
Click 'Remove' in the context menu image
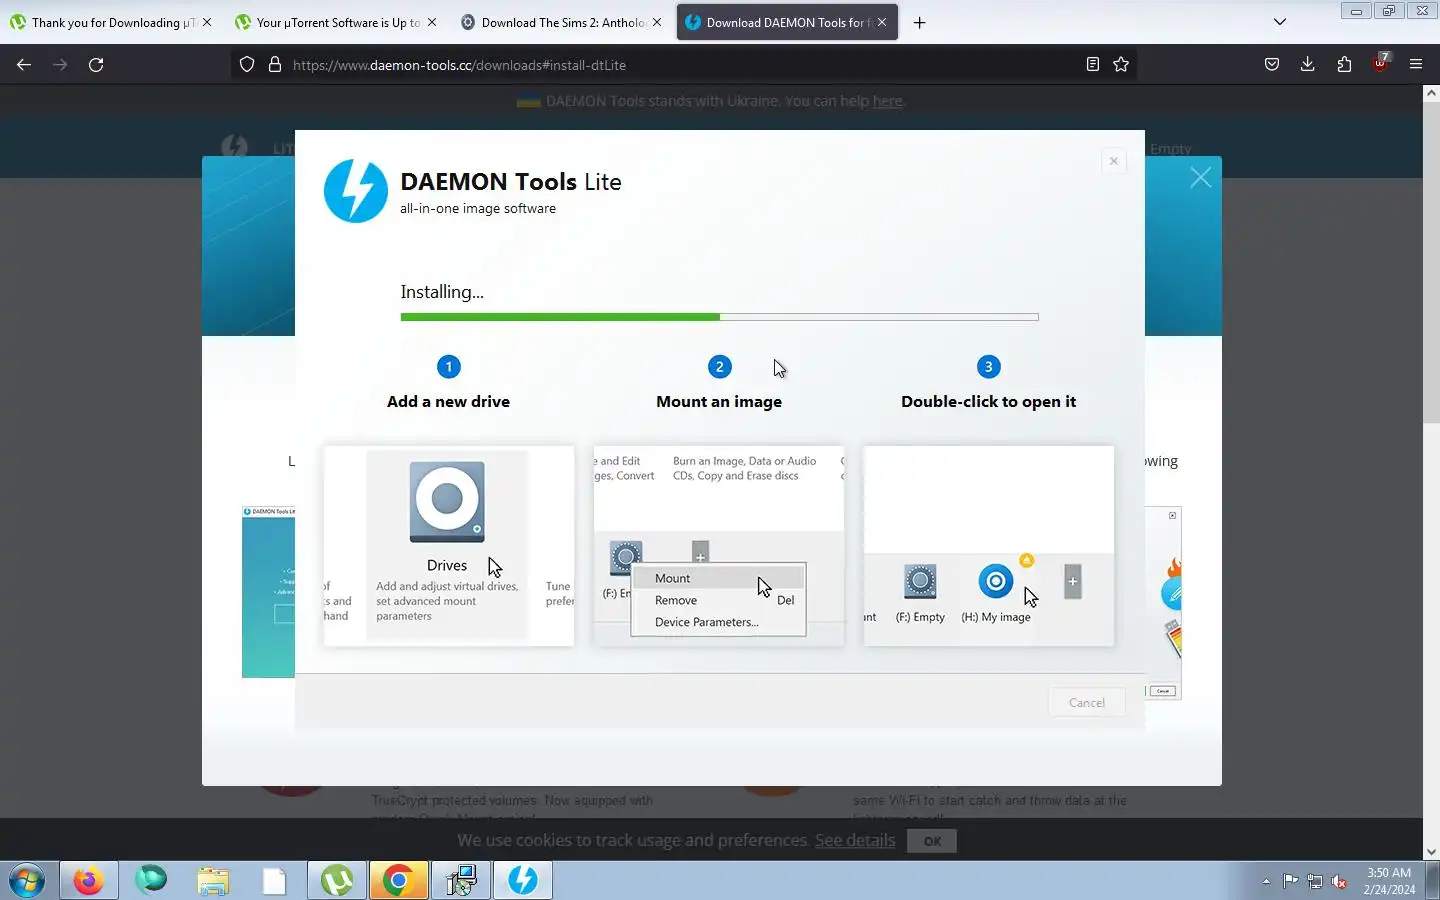coord(676,600)
